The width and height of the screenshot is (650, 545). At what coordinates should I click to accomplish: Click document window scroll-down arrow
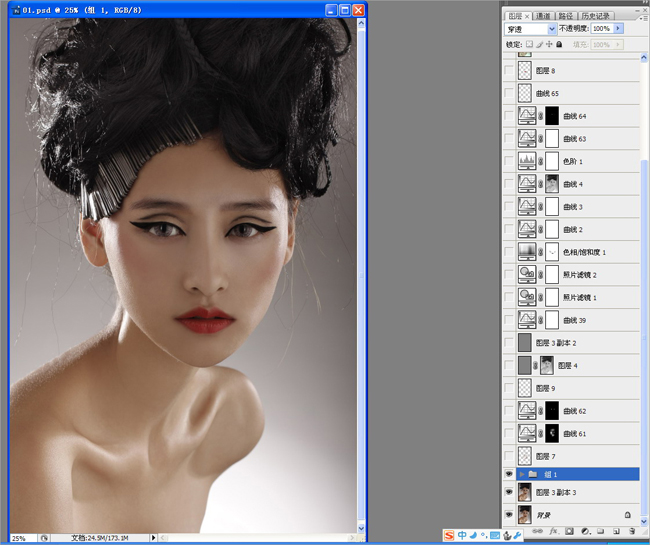click(x=361, y=528)
